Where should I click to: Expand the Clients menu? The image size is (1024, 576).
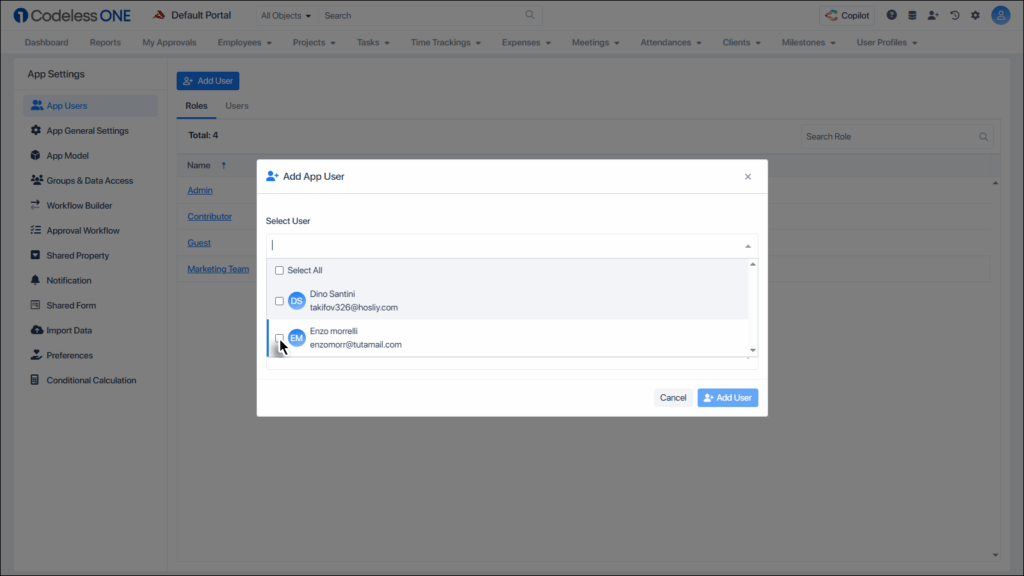click(741, 42)
